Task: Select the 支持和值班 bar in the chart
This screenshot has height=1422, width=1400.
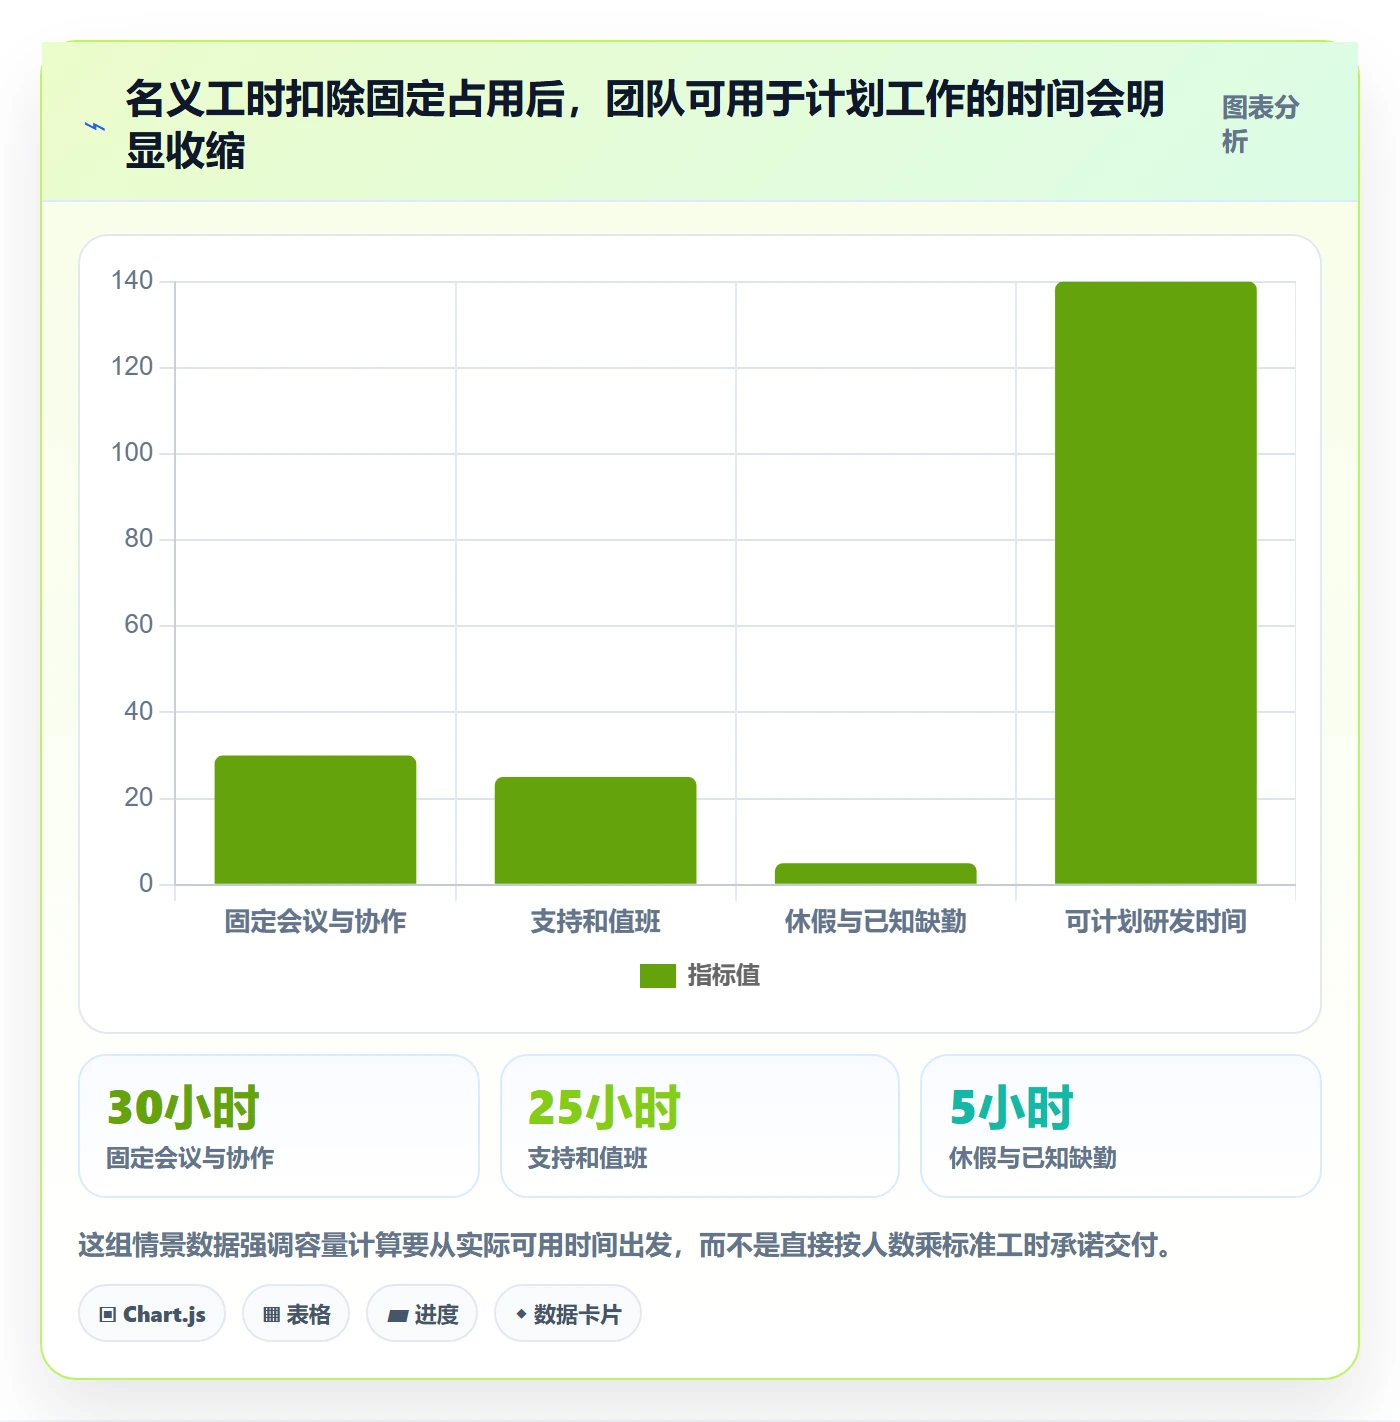Action: coord(595,831)
